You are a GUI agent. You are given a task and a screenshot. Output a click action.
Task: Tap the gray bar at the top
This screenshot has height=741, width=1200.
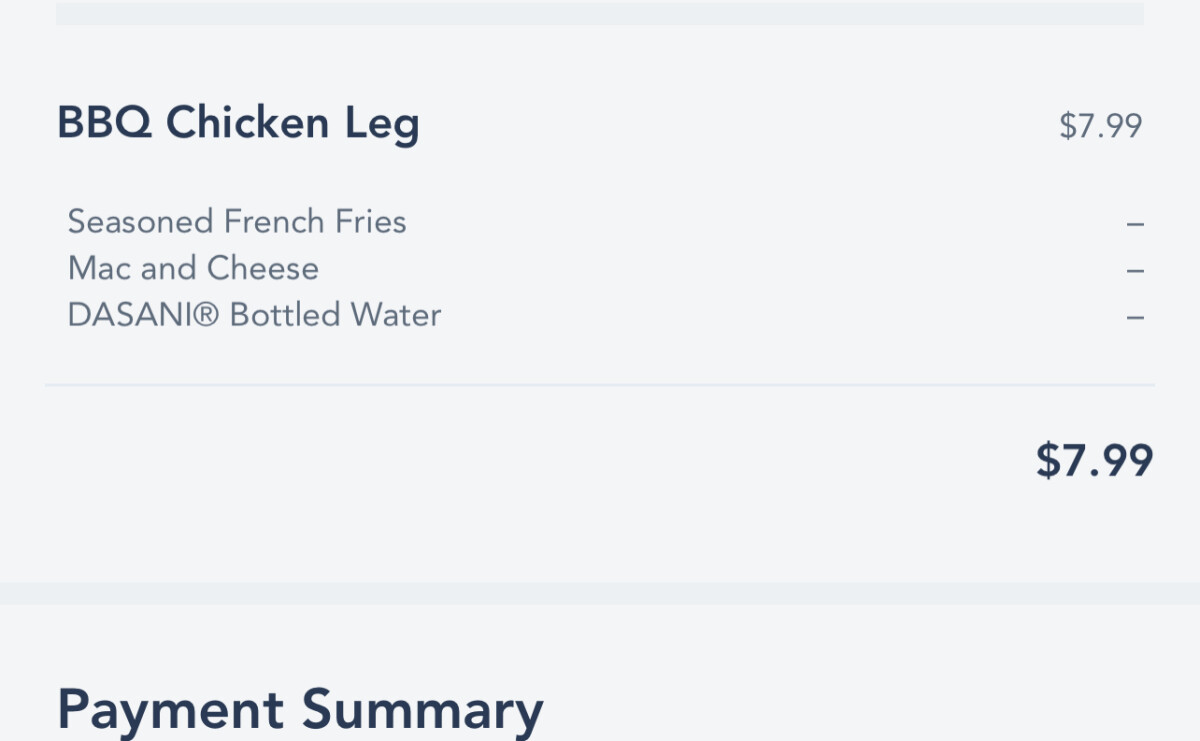[x=600, y=13]
